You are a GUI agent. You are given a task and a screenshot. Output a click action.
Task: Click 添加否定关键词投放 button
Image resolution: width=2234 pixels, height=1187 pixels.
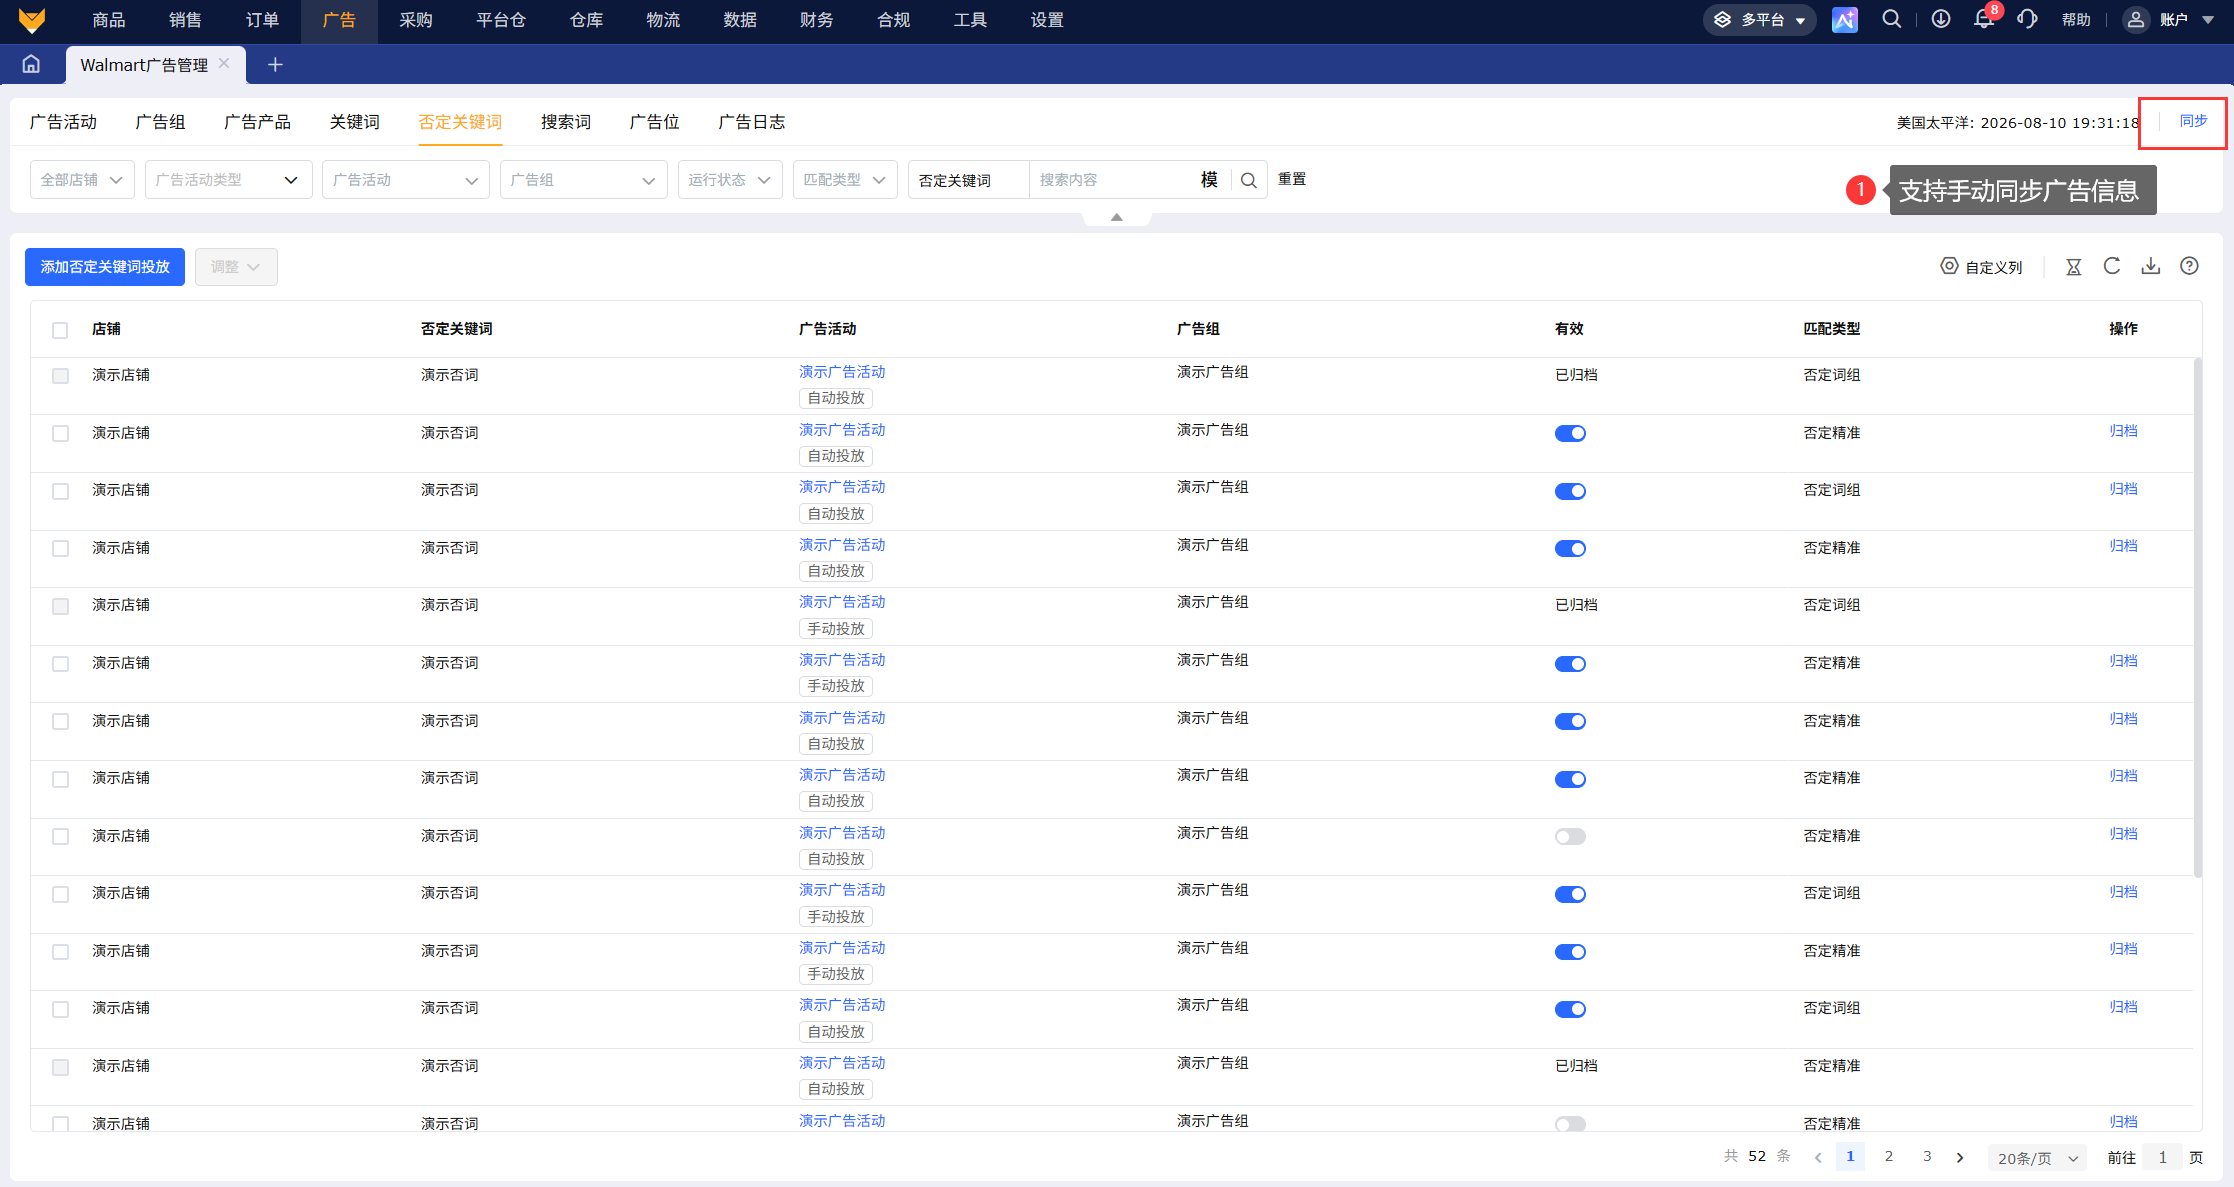105,267
